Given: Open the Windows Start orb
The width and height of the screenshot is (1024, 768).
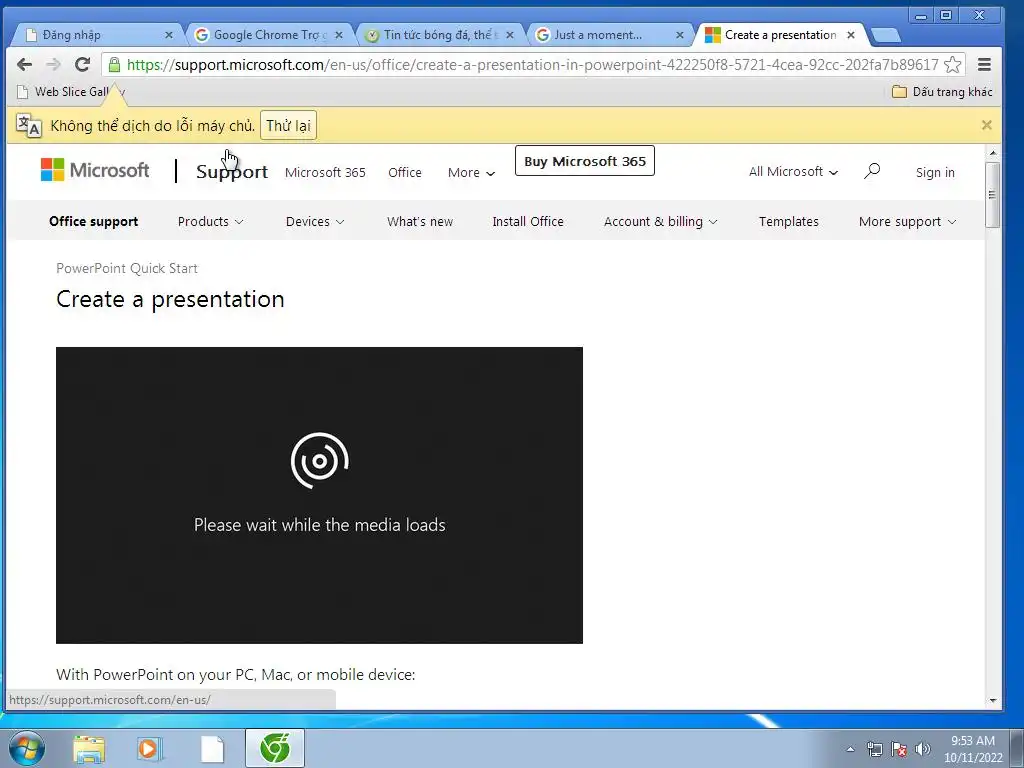Looking at the screenshot, I should (x=27, y=748).
